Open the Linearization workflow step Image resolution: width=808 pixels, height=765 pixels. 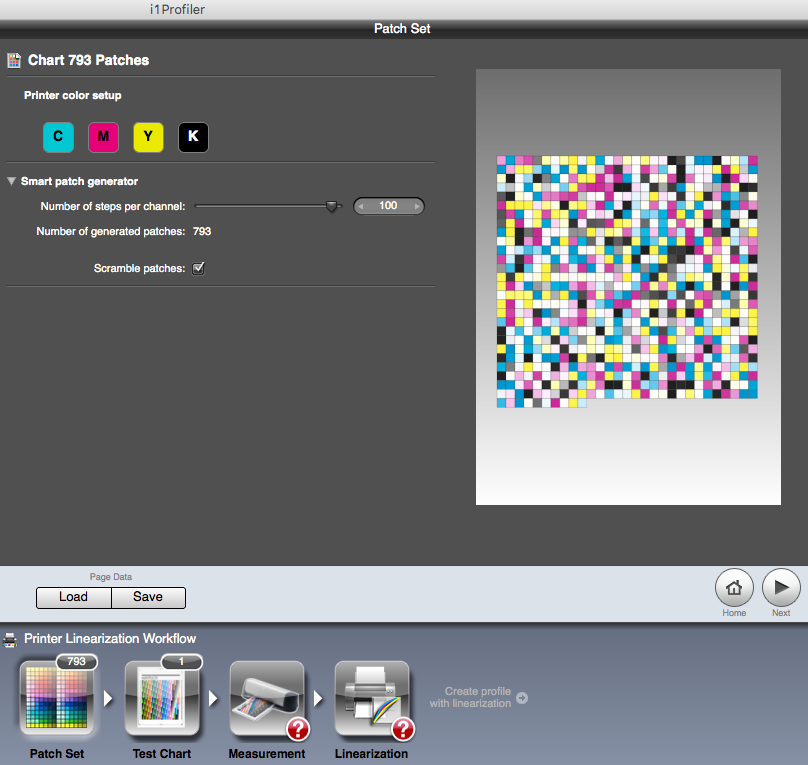(372, 699)
